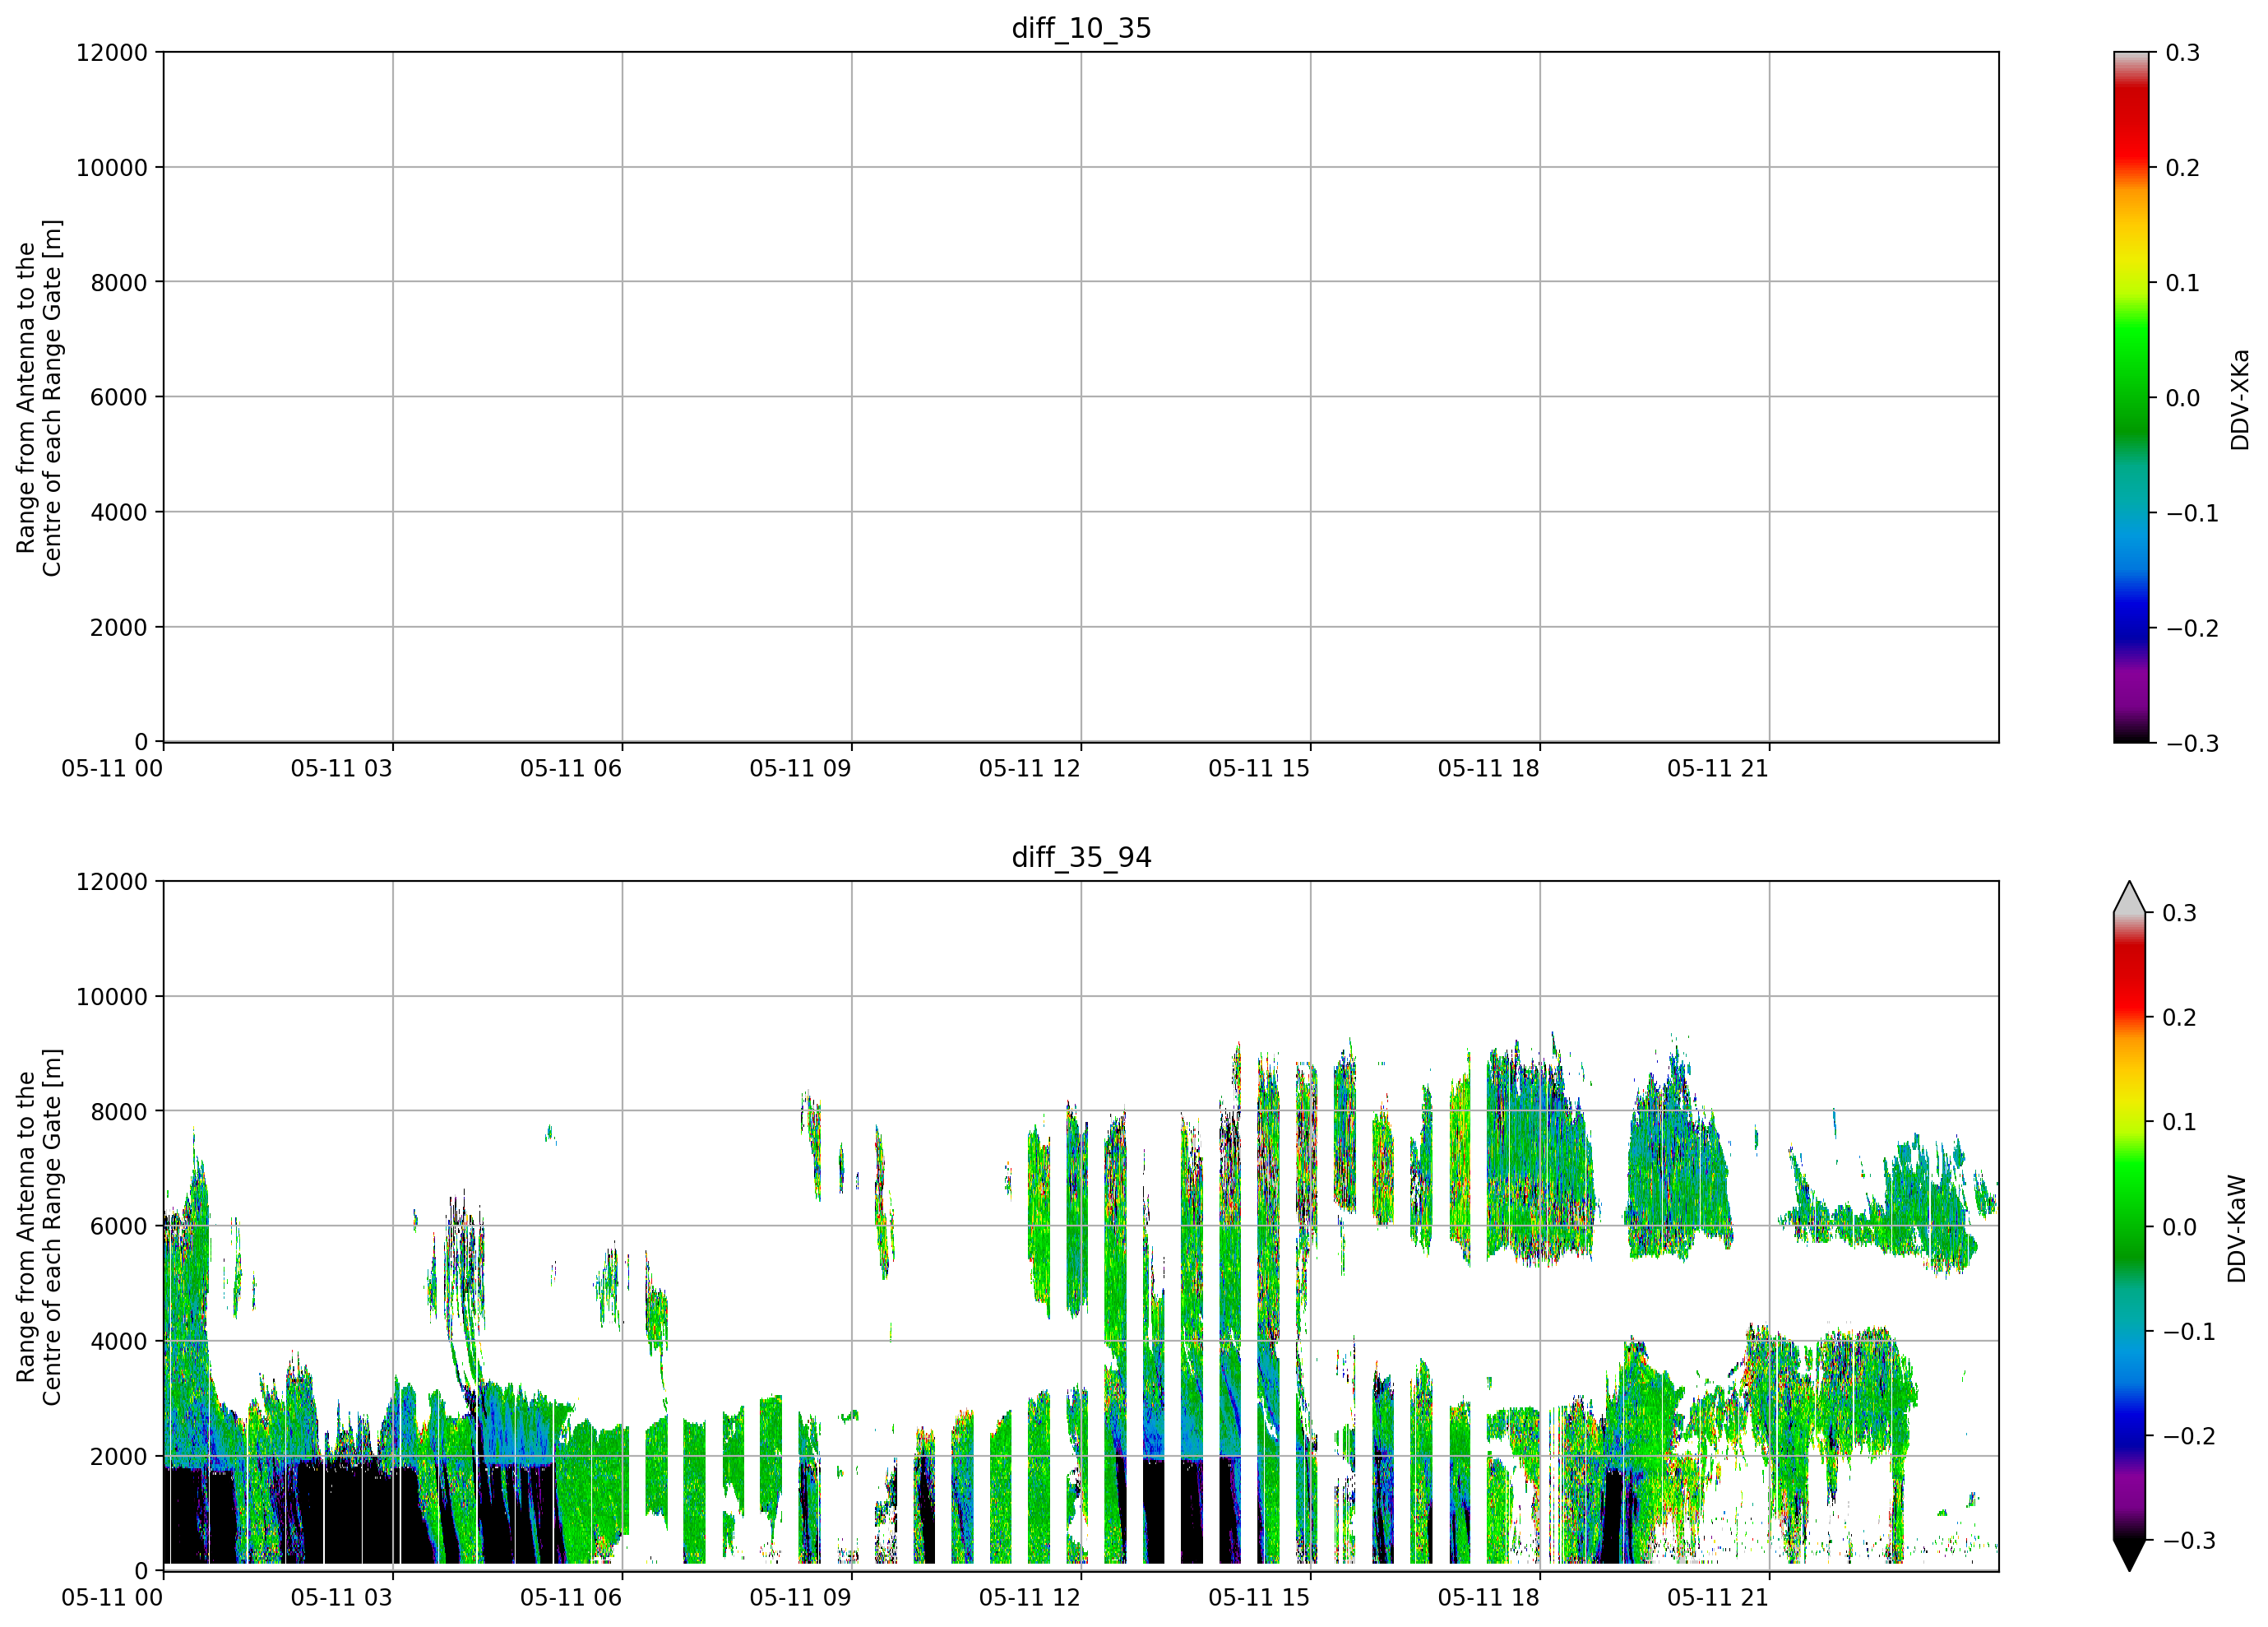2268x1627 pixels.
Task: Click the 0.0 tick on the DDV-XKa colorbar
Action: [2183, 398]
